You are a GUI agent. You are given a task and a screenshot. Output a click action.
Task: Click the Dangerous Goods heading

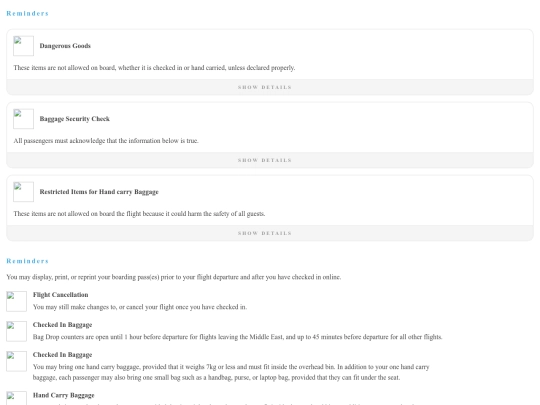(65, 46)
